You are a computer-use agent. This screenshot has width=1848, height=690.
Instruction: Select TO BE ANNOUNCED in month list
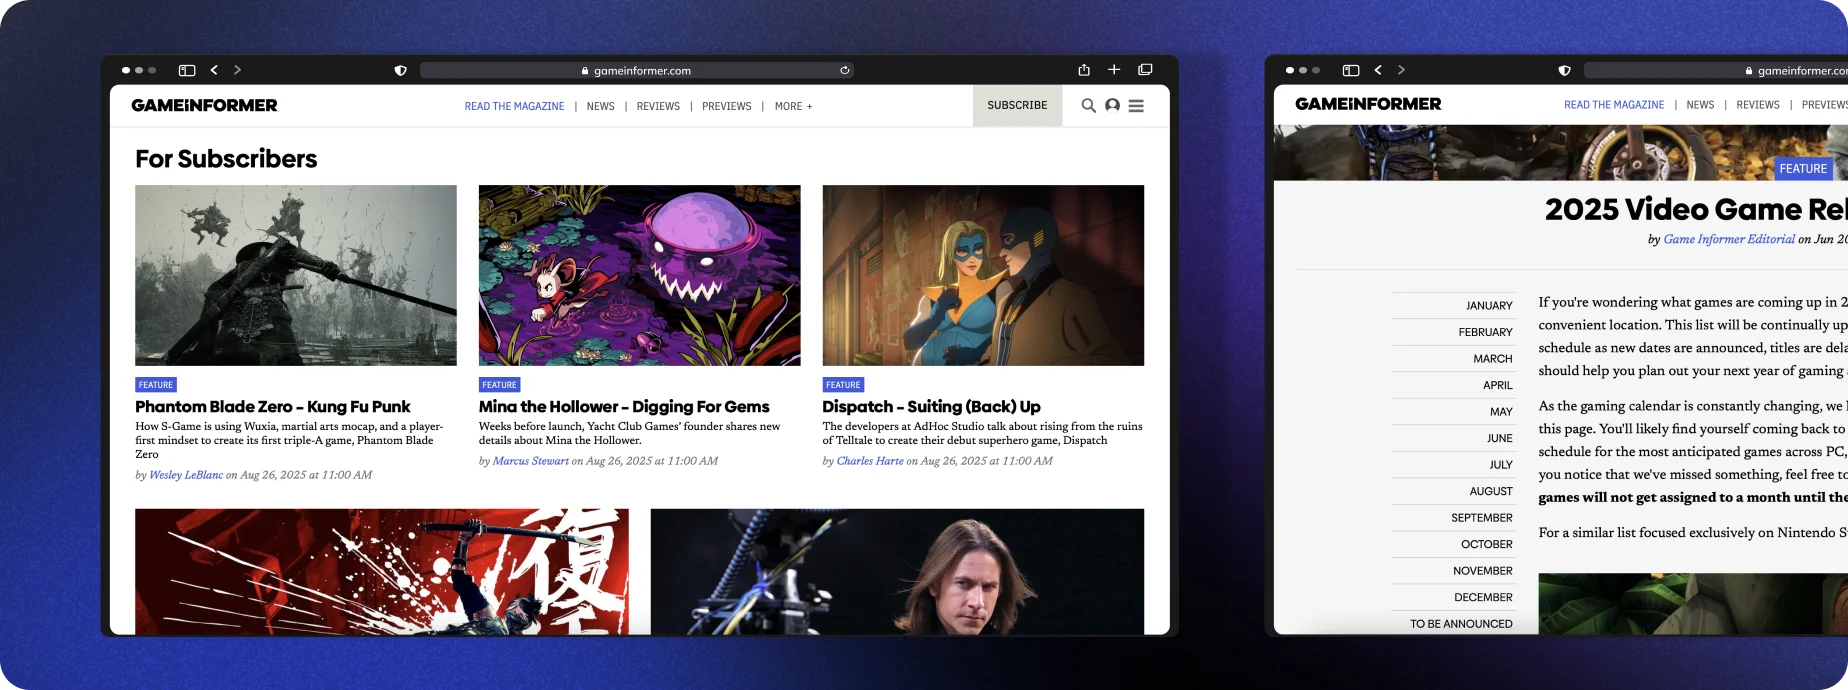1461,624
